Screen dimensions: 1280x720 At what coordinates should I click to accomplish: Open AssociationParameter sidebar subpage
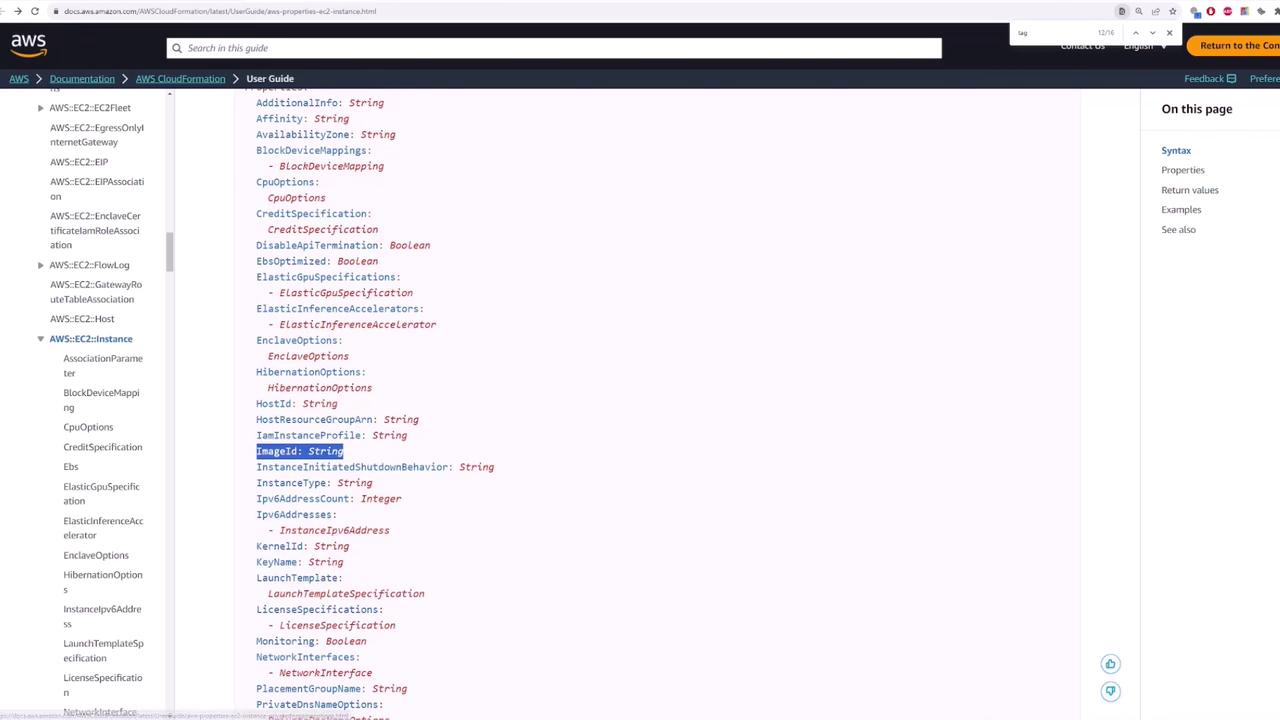pos(103,366)
